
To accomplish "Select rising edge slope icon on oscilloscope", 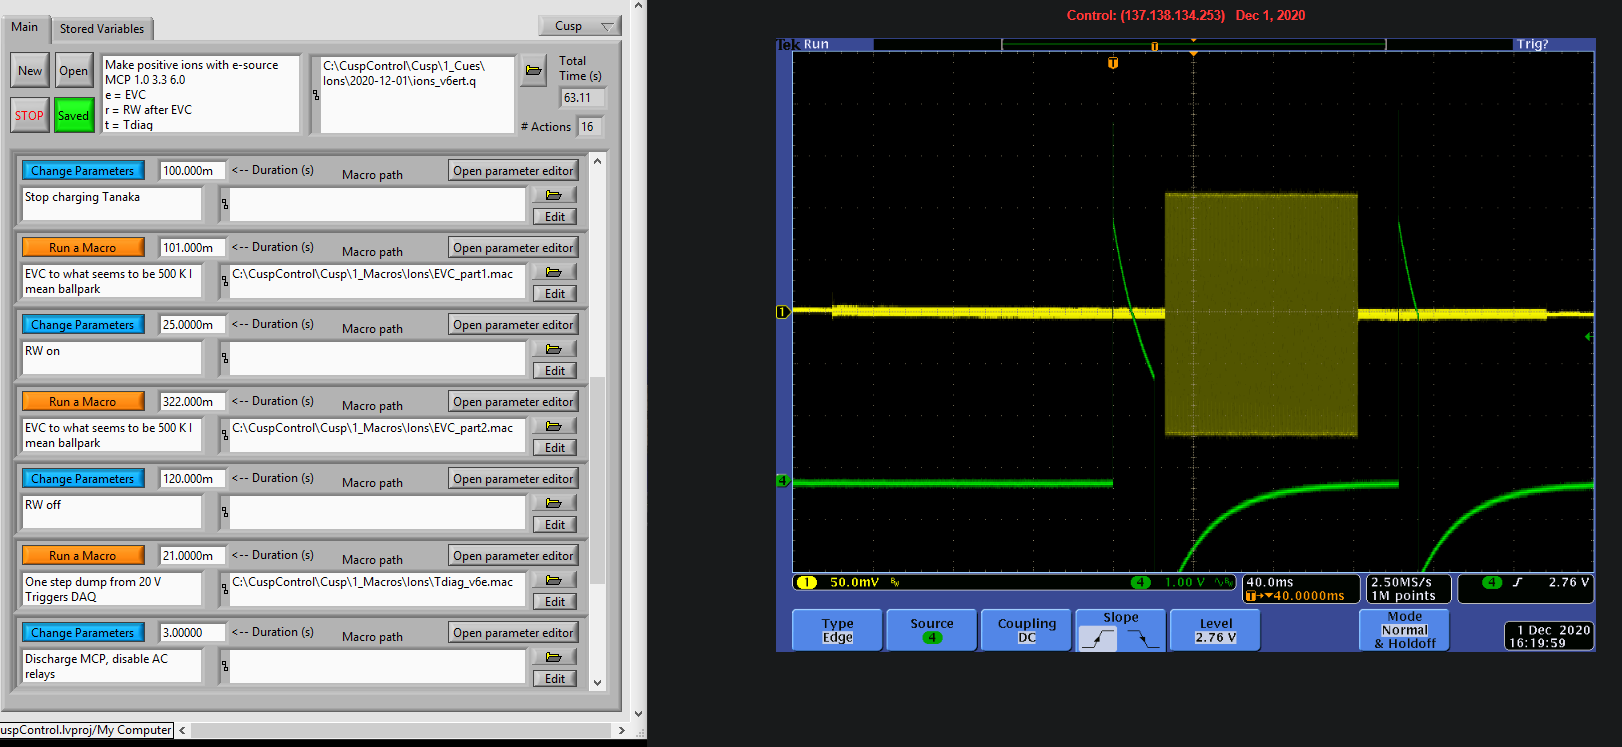I will 1098,638.
